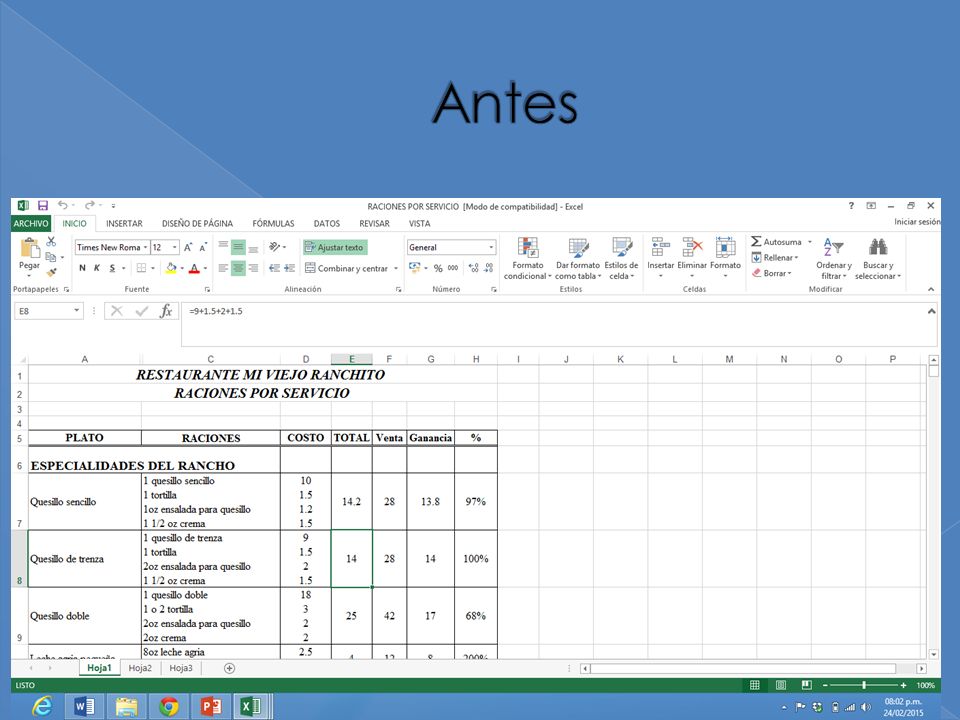Copy selection with the copy icon
The width and height of the screenshot is (960, 720).
[51, 257]
